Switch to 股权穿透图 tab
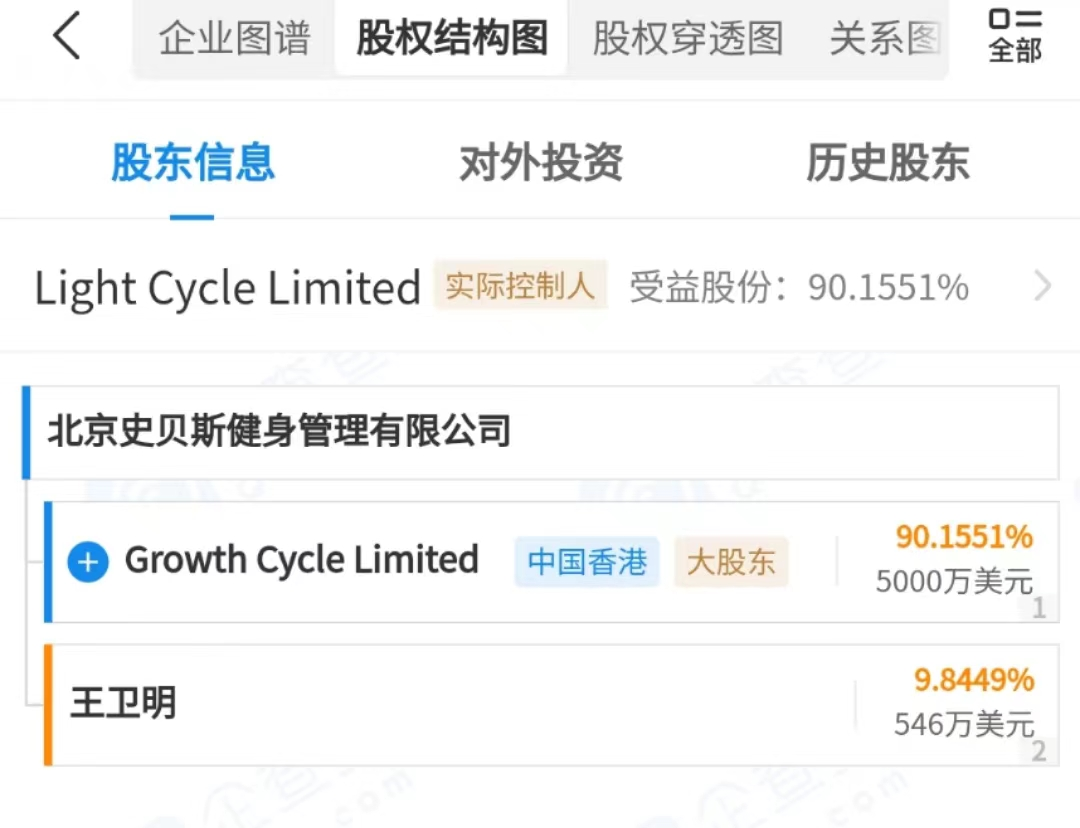The image size is (1080, 828). 687,38
